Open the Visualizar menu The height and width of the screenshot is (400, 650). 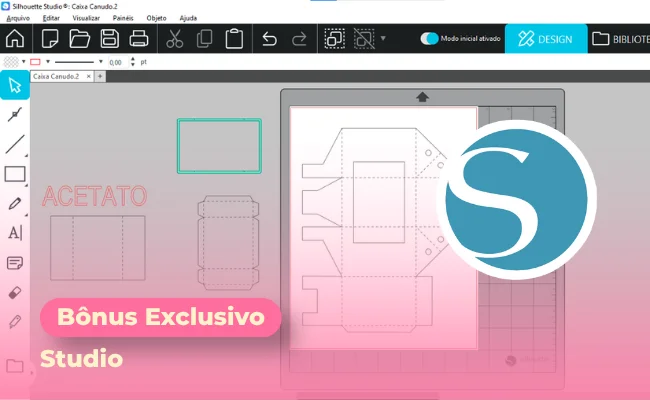tap(86, 18)
